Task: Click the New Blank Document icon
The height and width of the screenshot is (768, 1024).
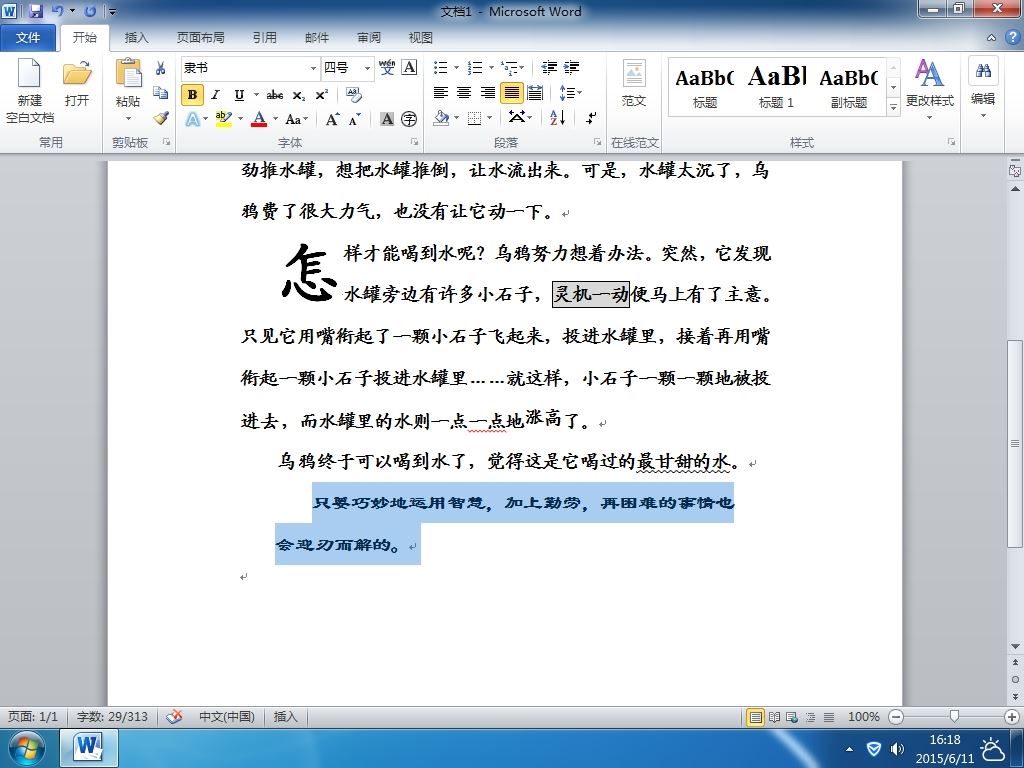Action: tap(29, 72)
